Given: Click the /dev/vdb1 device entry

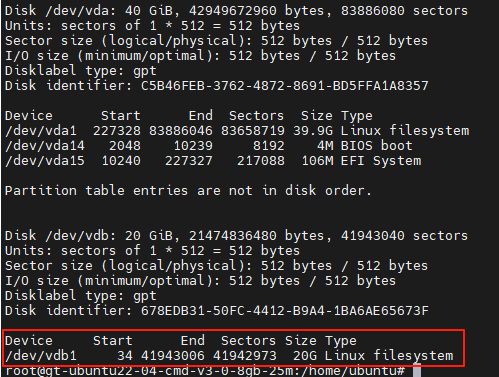Looking at the screenshot, I should click(x=41, y=356).
